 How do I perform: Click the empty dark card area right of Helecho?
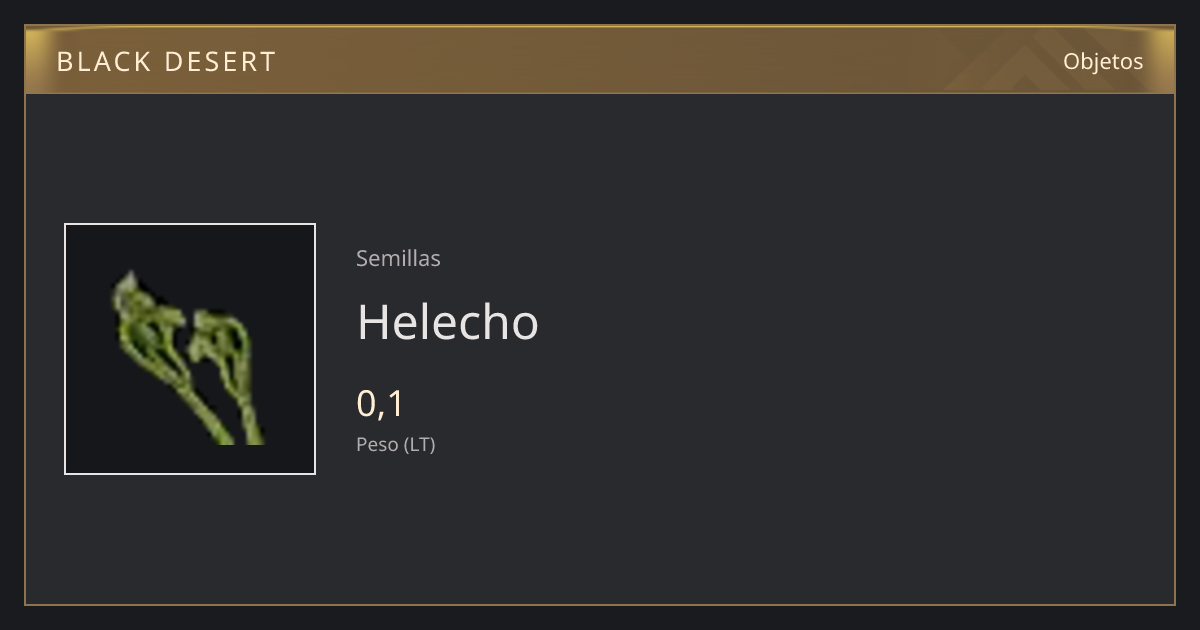pyautogui.click(x=850, y=322)
